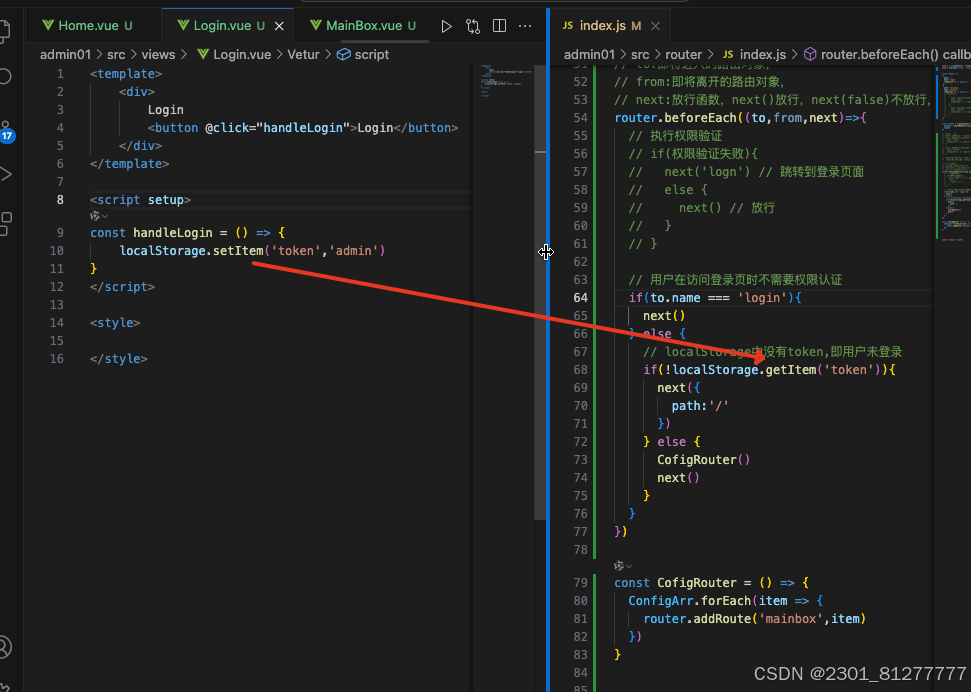Click the right editor minimap
Viewport: 971px width, 692px height.
click(x=952, y=155)
